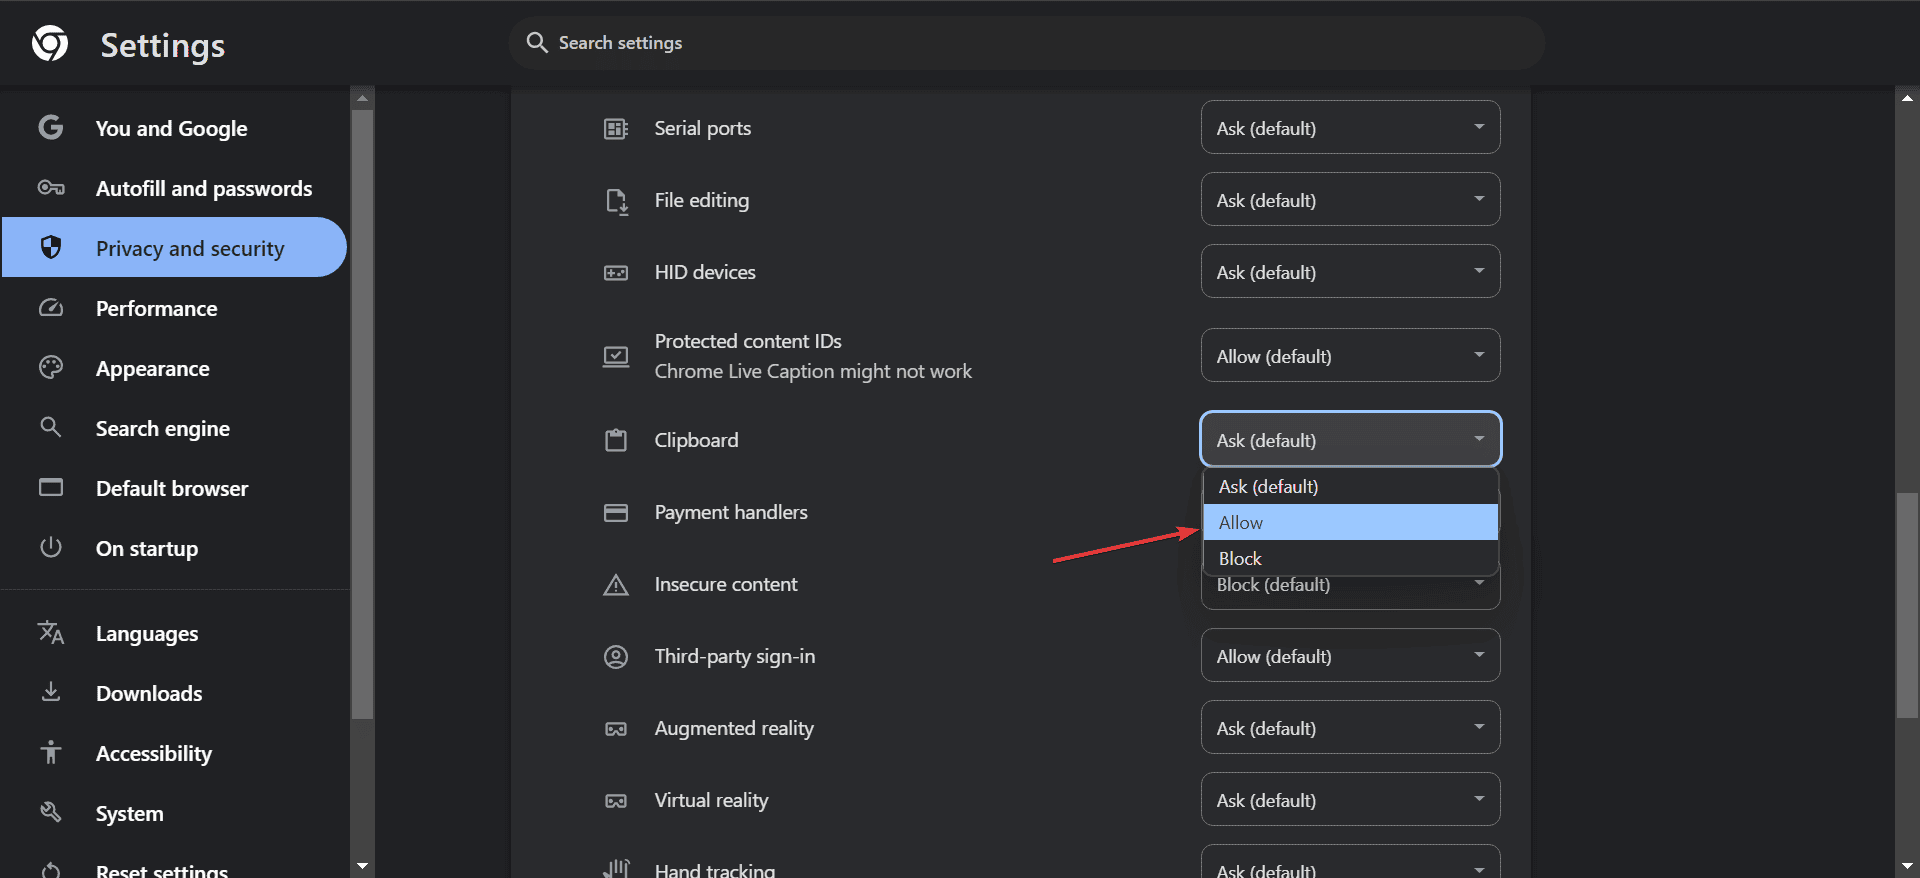This screenshot has width=1920, height=878.
Task: Open the Serial ports permission dropdown
Action: (1350, 127)
